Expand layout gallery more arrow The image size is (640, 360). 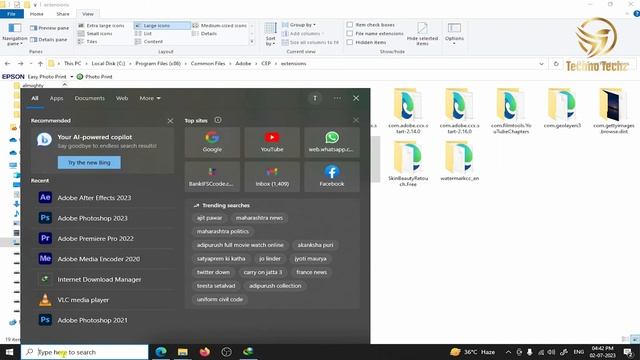pos(251,42)
